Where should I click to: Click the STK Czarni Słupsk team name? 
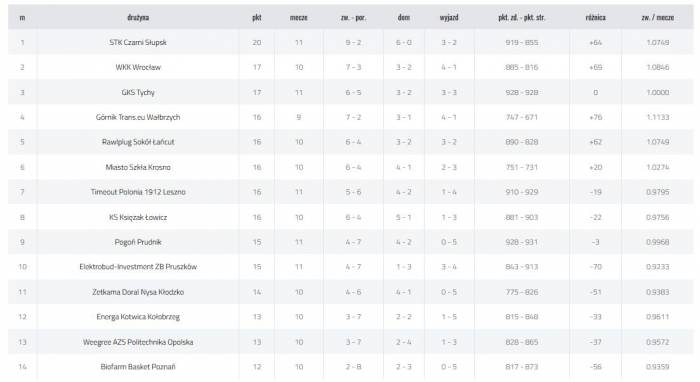(138, 42)
